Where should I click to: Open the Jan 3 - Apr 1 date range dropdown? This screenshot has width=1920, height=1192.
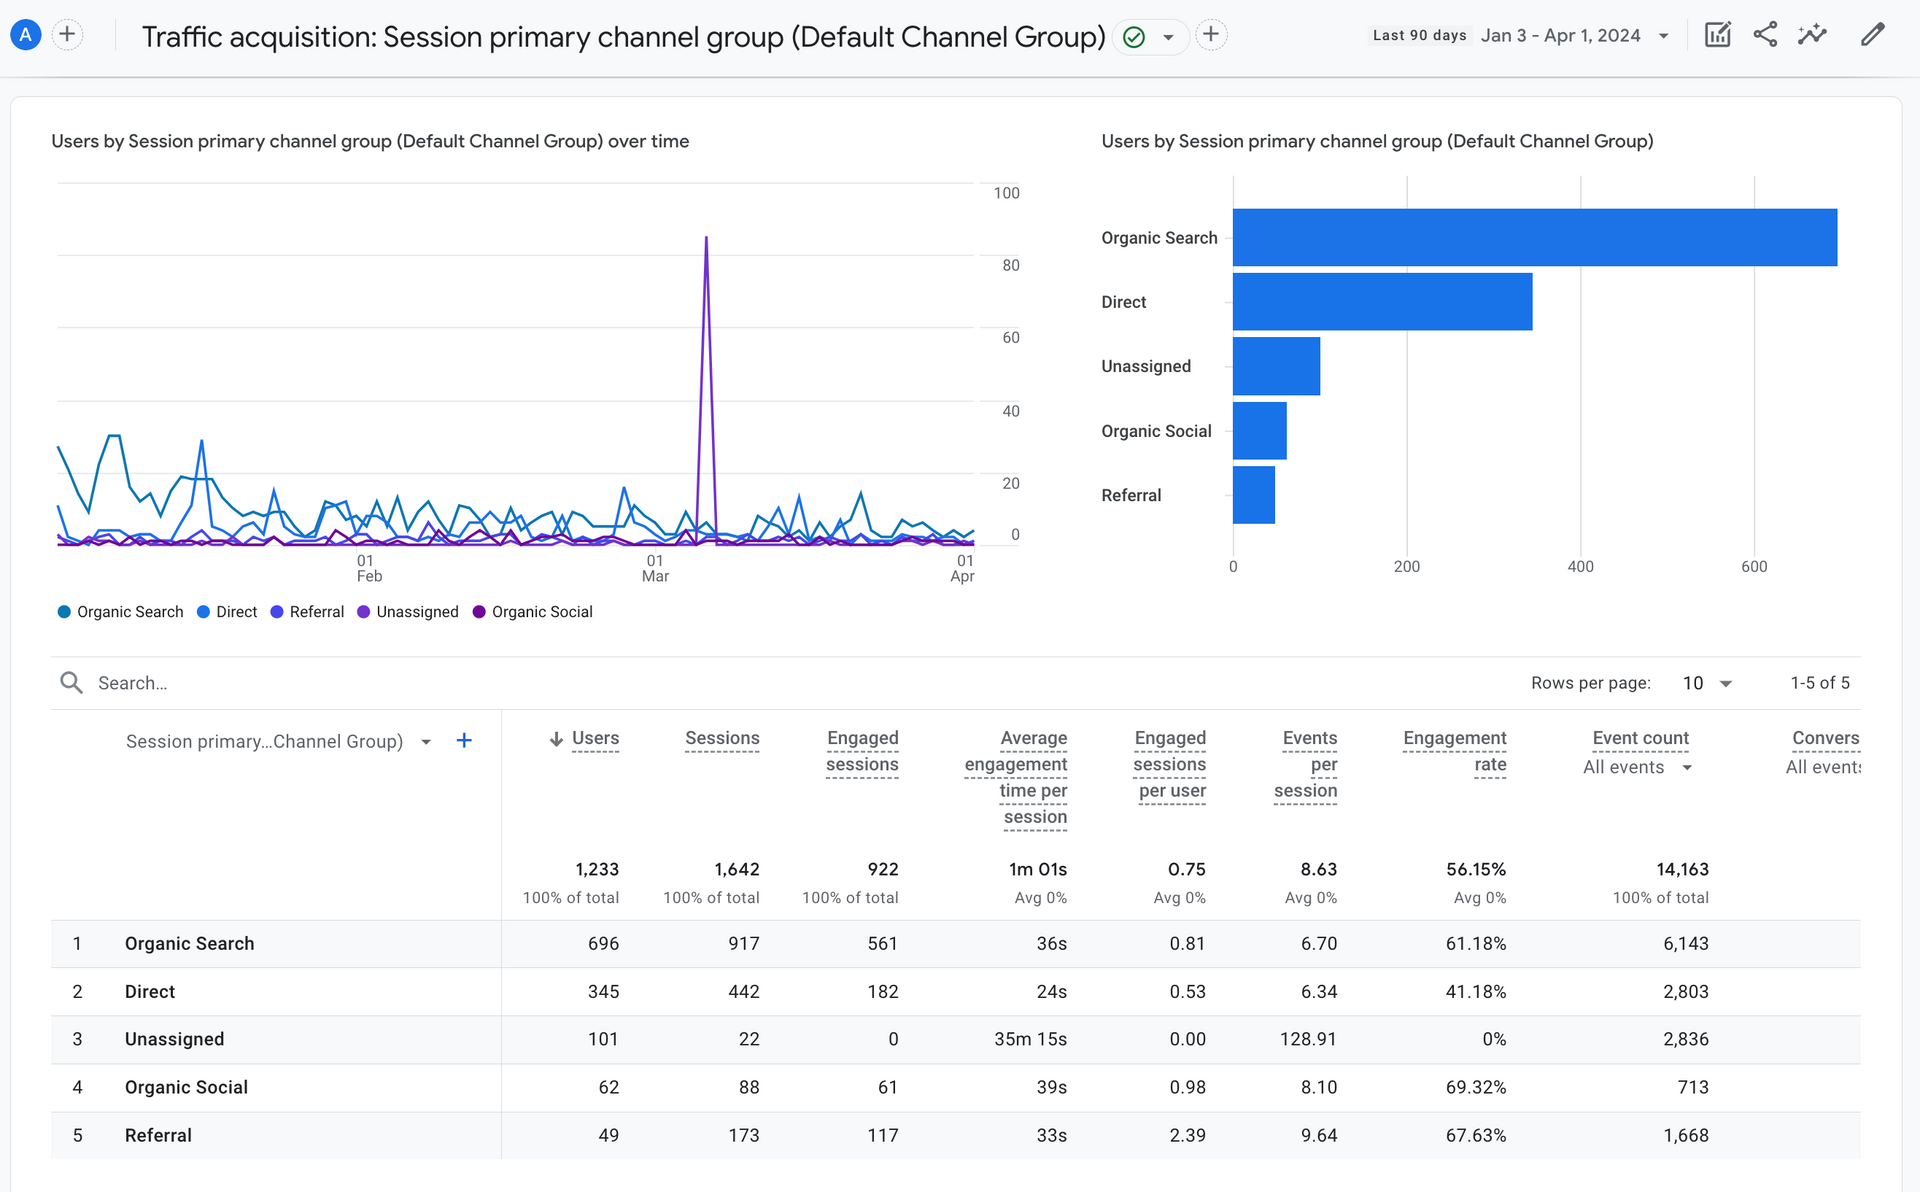coord(1575,35)
